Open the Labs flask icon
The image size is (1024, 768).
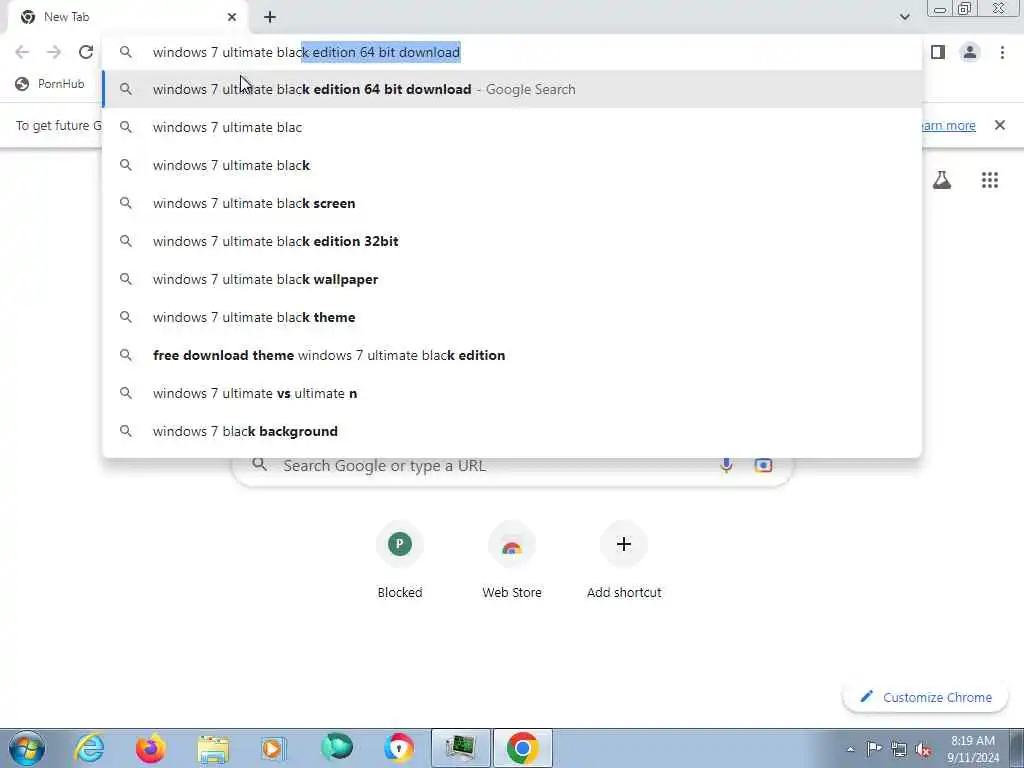942,180
